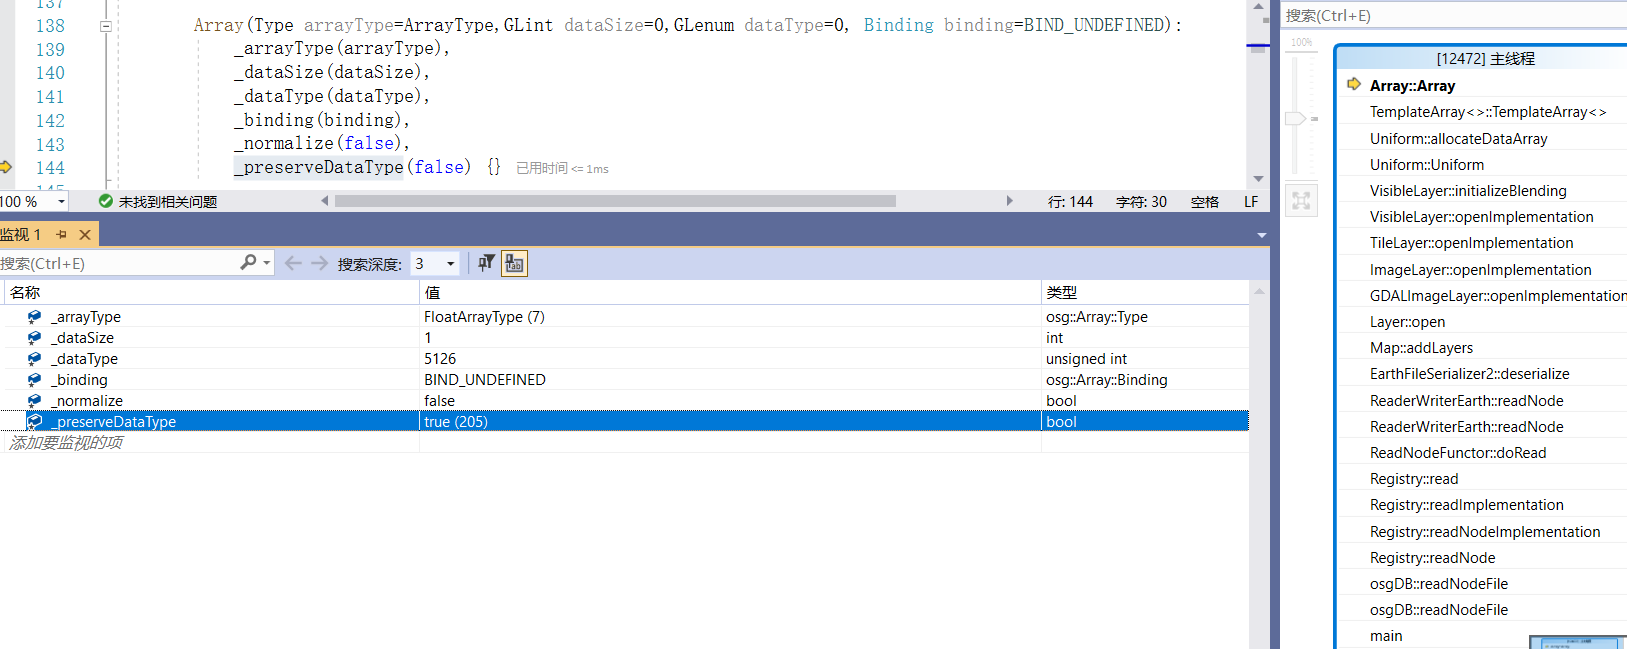This screenshot has width=1627, height=649.
Task: Click type osg::Array::Binding cell
Action: click(1107, 380)
